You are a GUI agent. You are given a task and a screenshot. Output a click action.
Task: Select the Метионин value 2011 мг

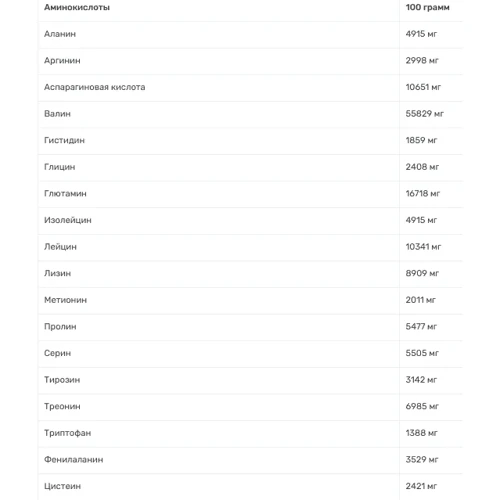pyautogui.click(x=421, y=300)
